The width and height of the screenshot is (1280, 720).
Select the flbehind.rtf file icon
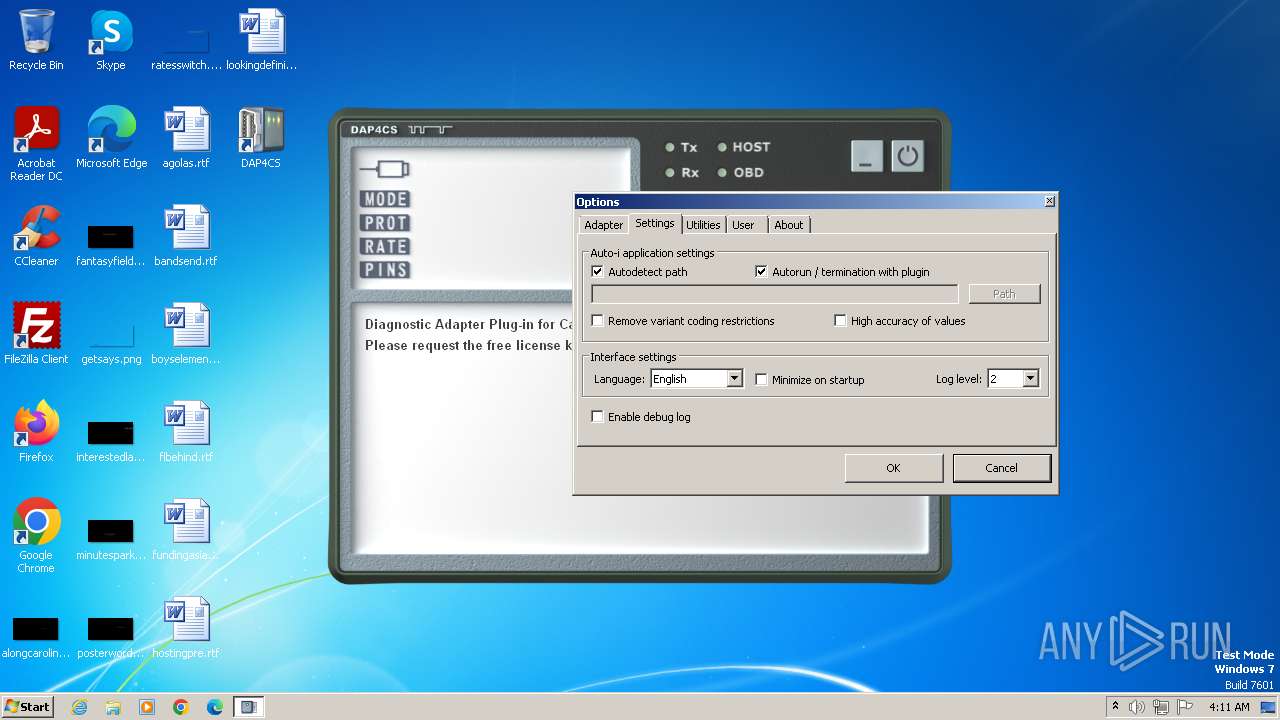pos(186,432)
